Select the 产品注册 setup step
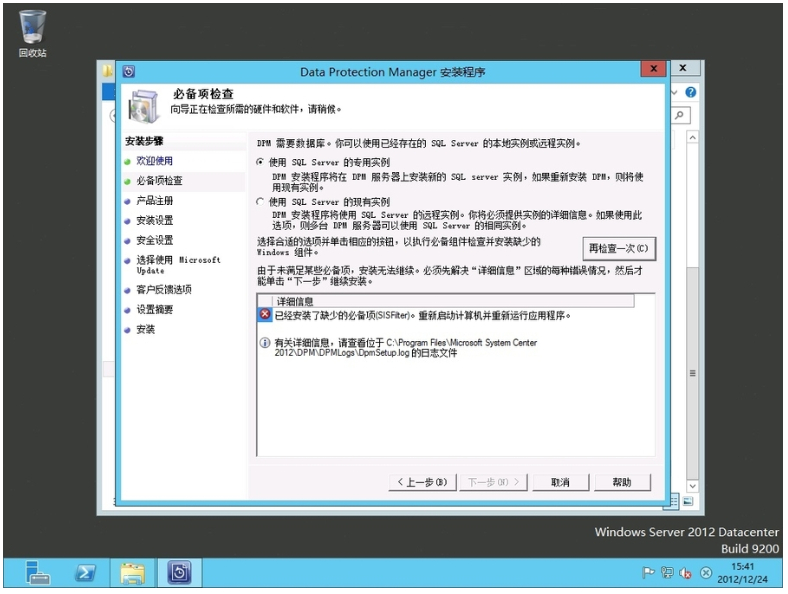The image size is (788, 594). 154,201
